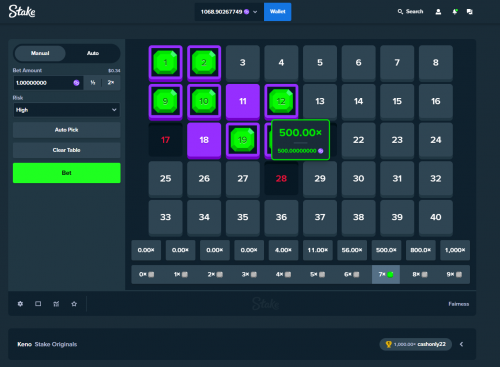Viewport: 500px width, 367px height.
Task: Open the Fairness link
Action: pos(459,304)
